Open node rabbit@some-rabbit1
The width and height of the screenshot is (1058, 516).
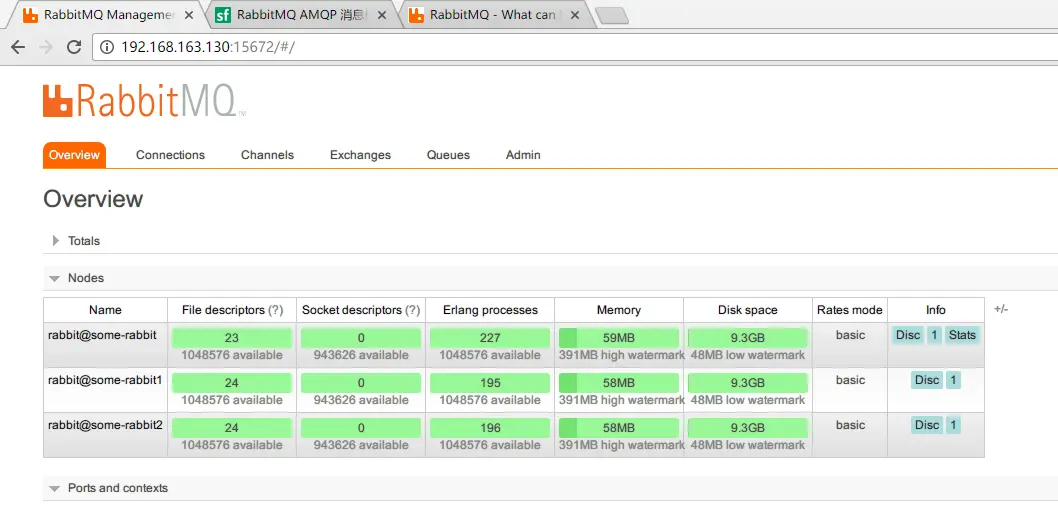[x=105, y=380]
